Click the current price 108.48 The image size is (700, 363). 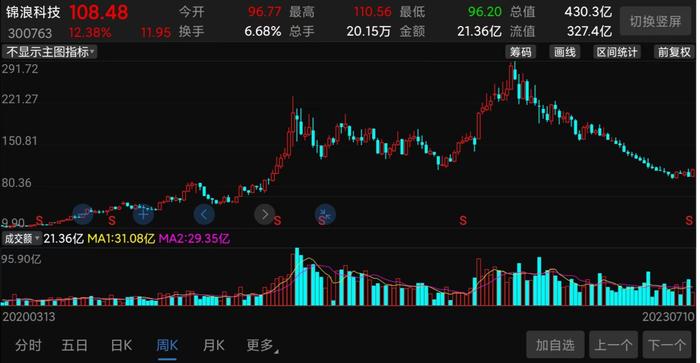99,12
